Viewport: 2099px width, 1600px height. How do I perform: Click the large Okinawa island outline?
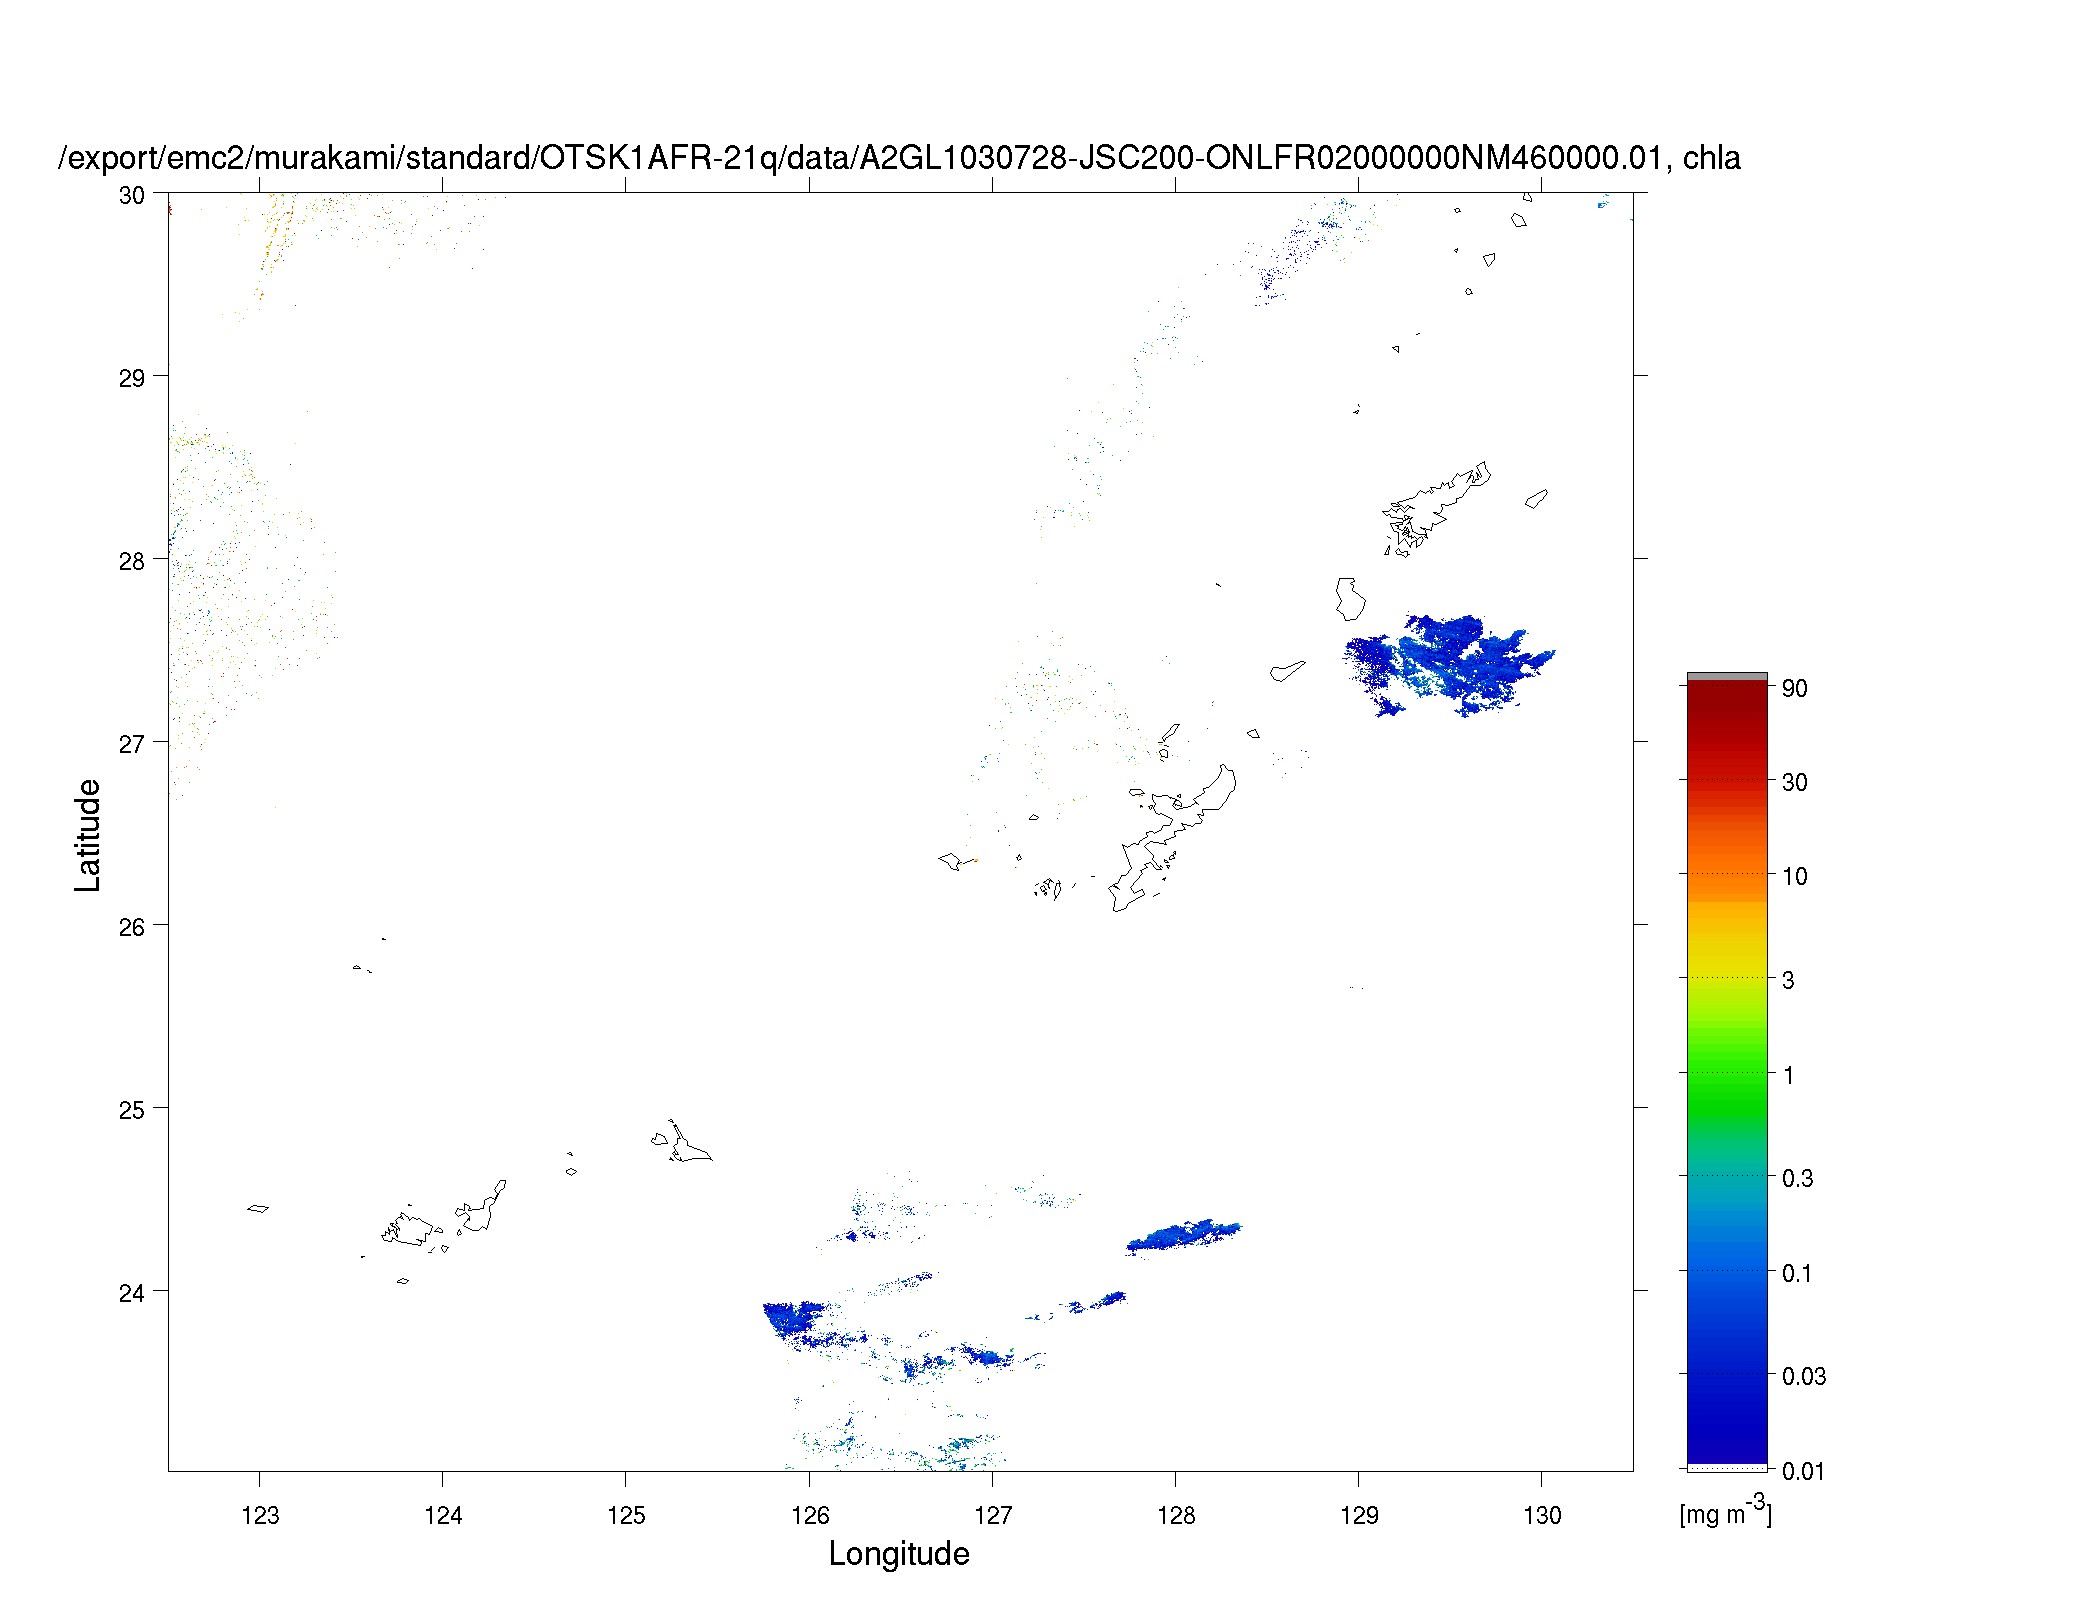click(1173, 838)
